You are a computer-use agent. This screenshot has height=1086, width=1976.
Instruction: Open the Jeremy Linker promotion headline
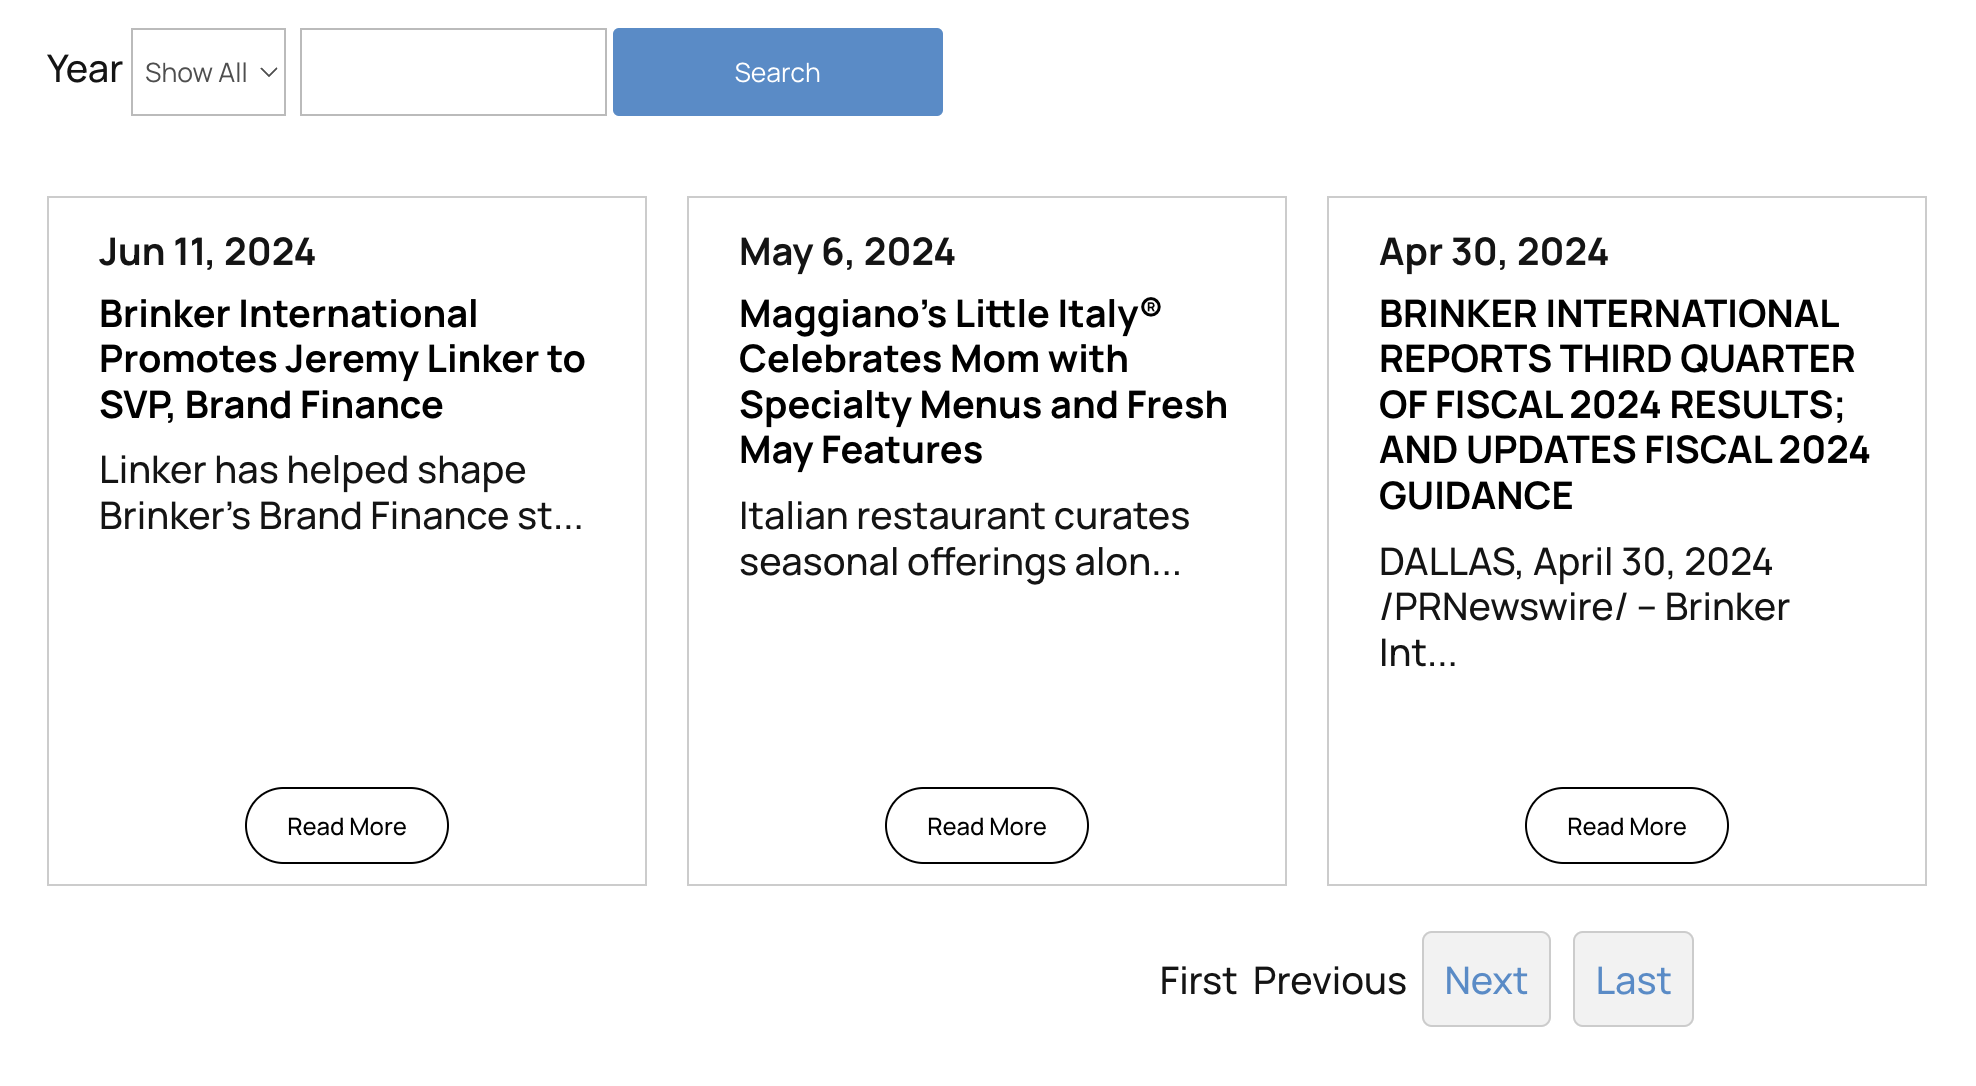coord(341,359)
